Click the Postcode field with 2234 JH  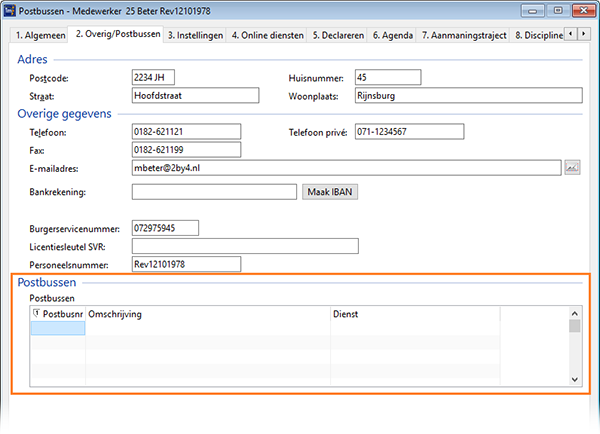(153, 77)
